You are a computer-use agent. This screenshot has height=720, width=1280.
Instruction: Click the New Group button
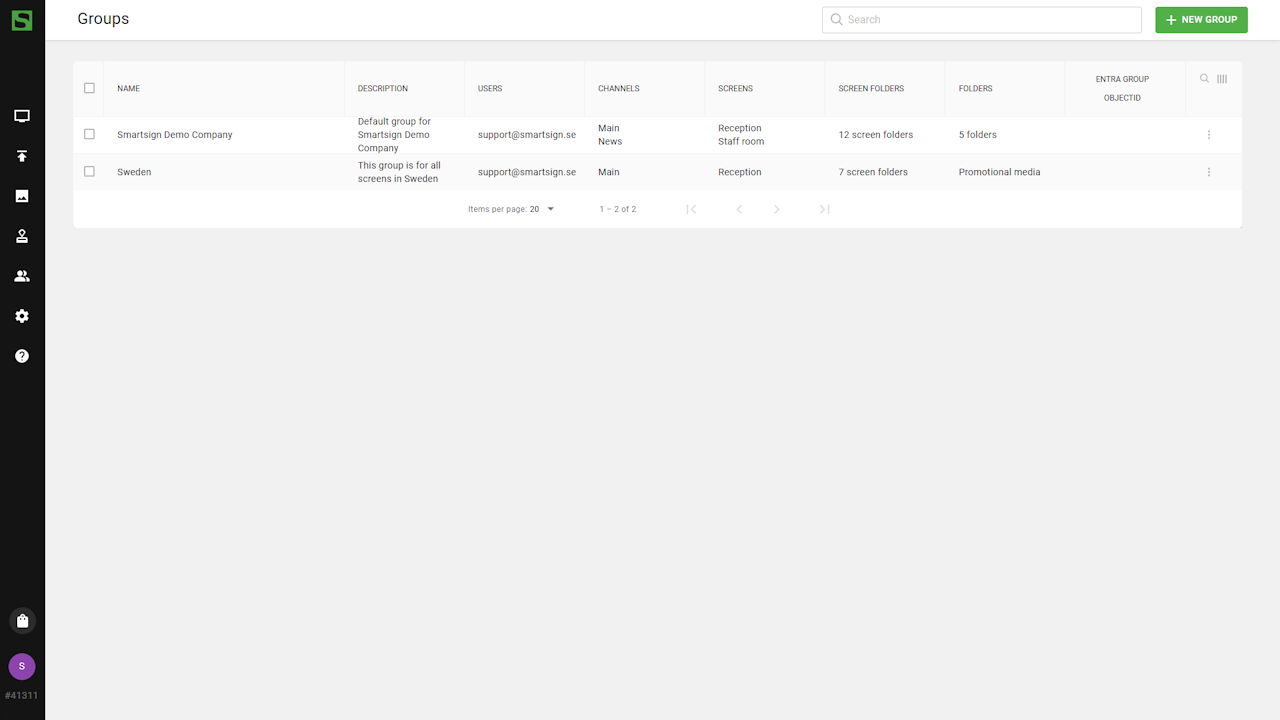[x=1201, y=20]
